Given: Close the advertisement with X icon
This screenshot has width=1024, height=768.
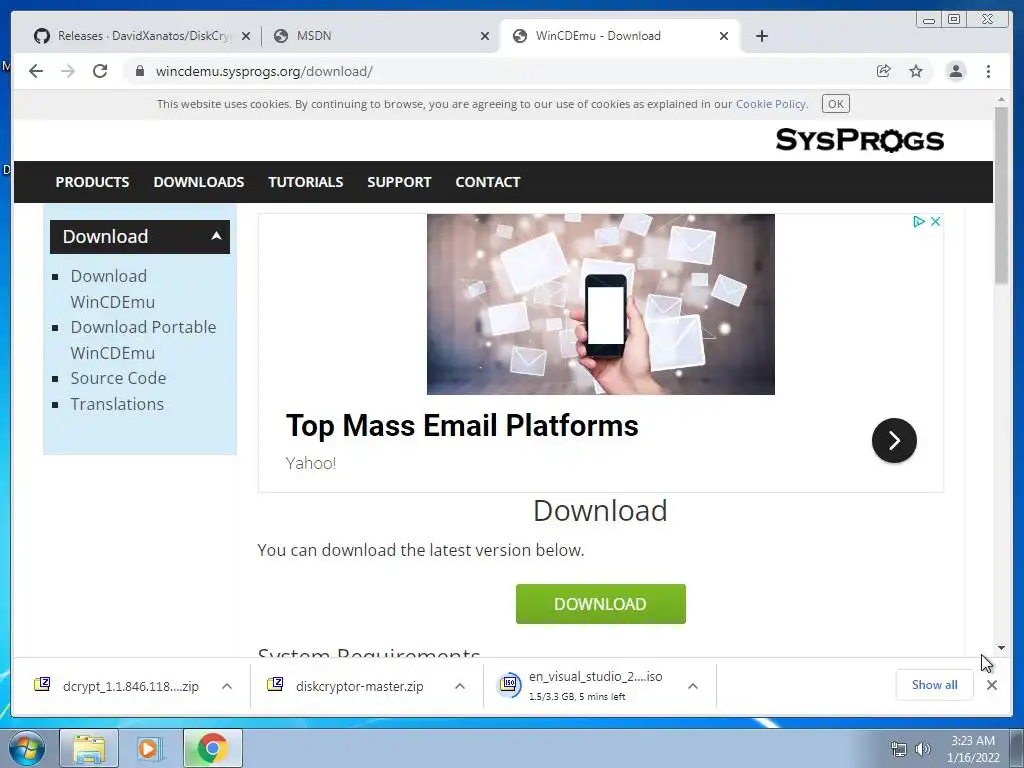Looking at the screenshot, I should click(x=935, y=221).
